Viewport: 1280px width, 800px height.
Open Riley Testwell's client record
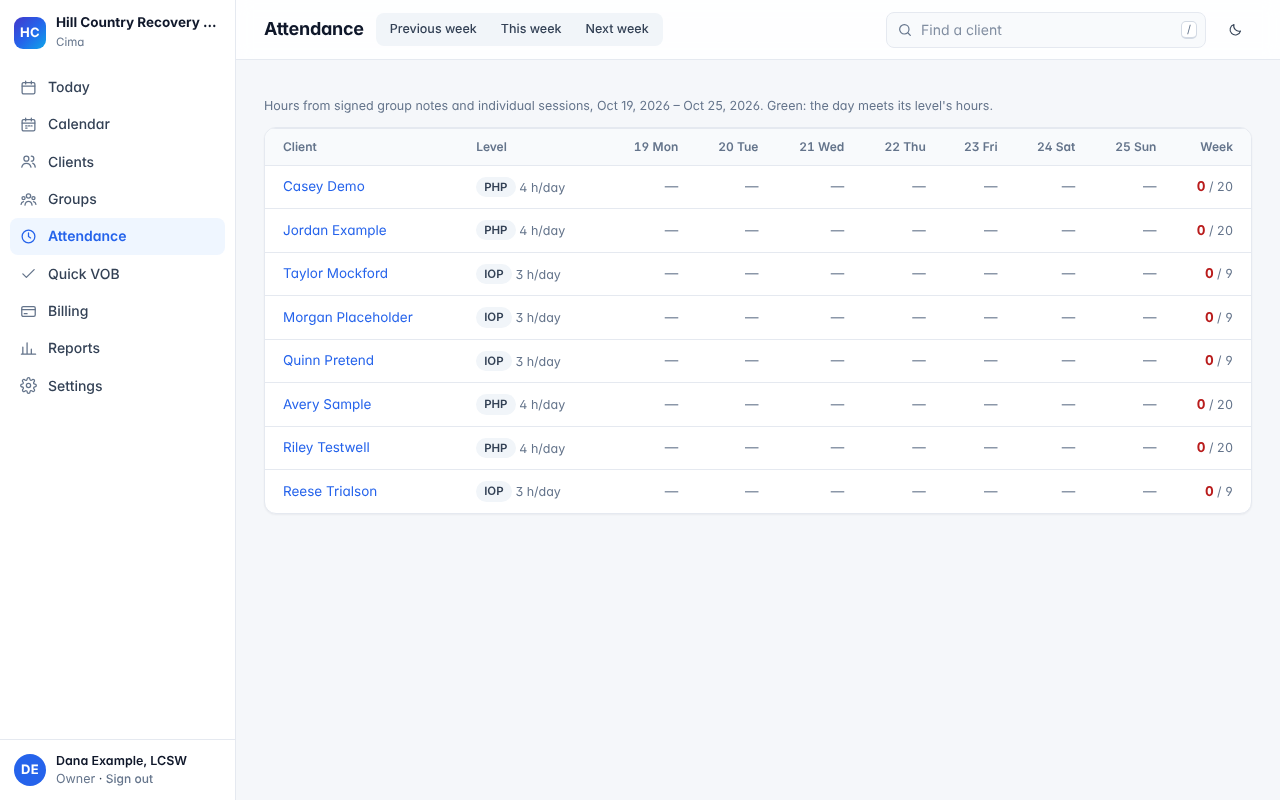tap(326, 447)
